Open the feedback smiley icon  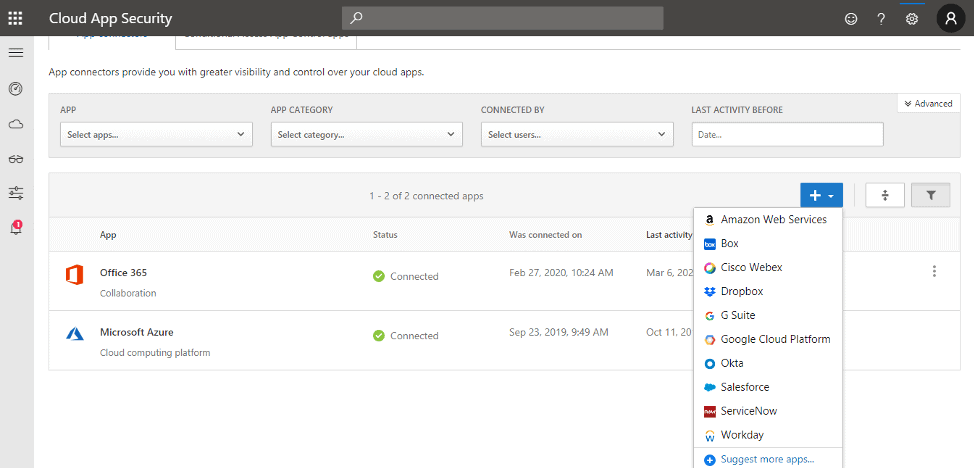point(851,19)
